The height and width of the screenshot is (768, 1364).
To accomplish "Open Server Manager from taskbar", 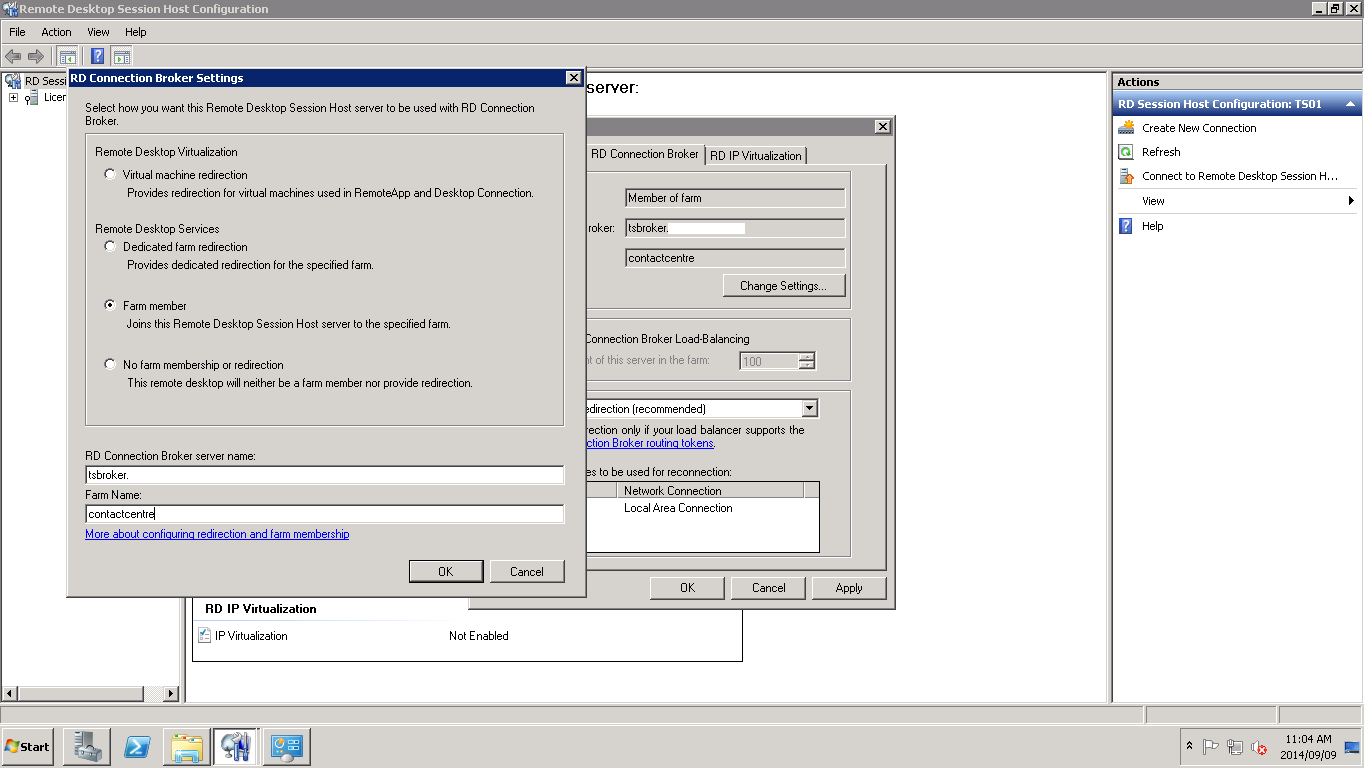I will point(86,746).
